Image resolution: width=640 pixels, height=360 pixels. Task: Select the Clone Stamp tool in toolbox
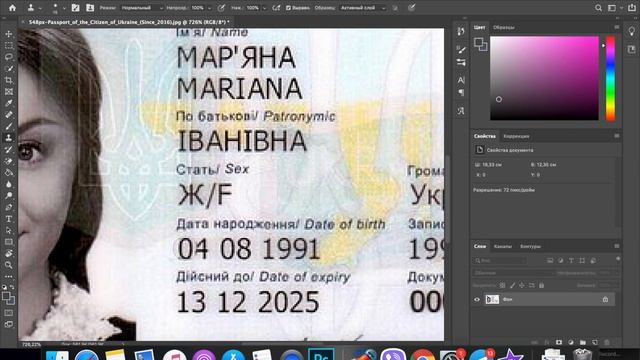click(9, 138)
